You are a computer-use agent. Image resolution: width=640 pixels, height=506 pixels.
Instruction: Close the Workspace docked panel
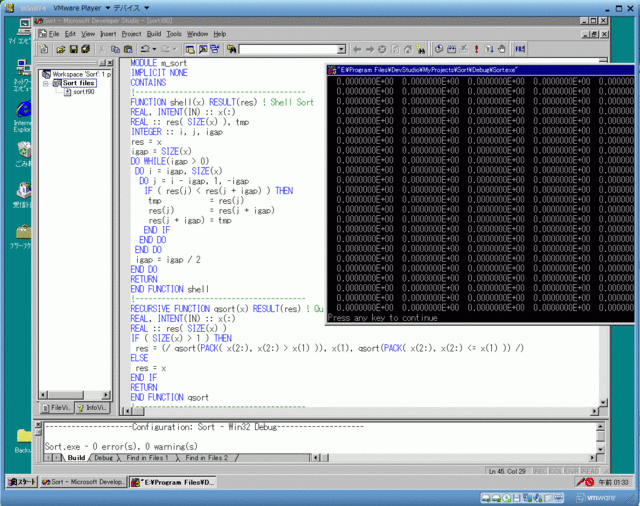tap(110, 63)
